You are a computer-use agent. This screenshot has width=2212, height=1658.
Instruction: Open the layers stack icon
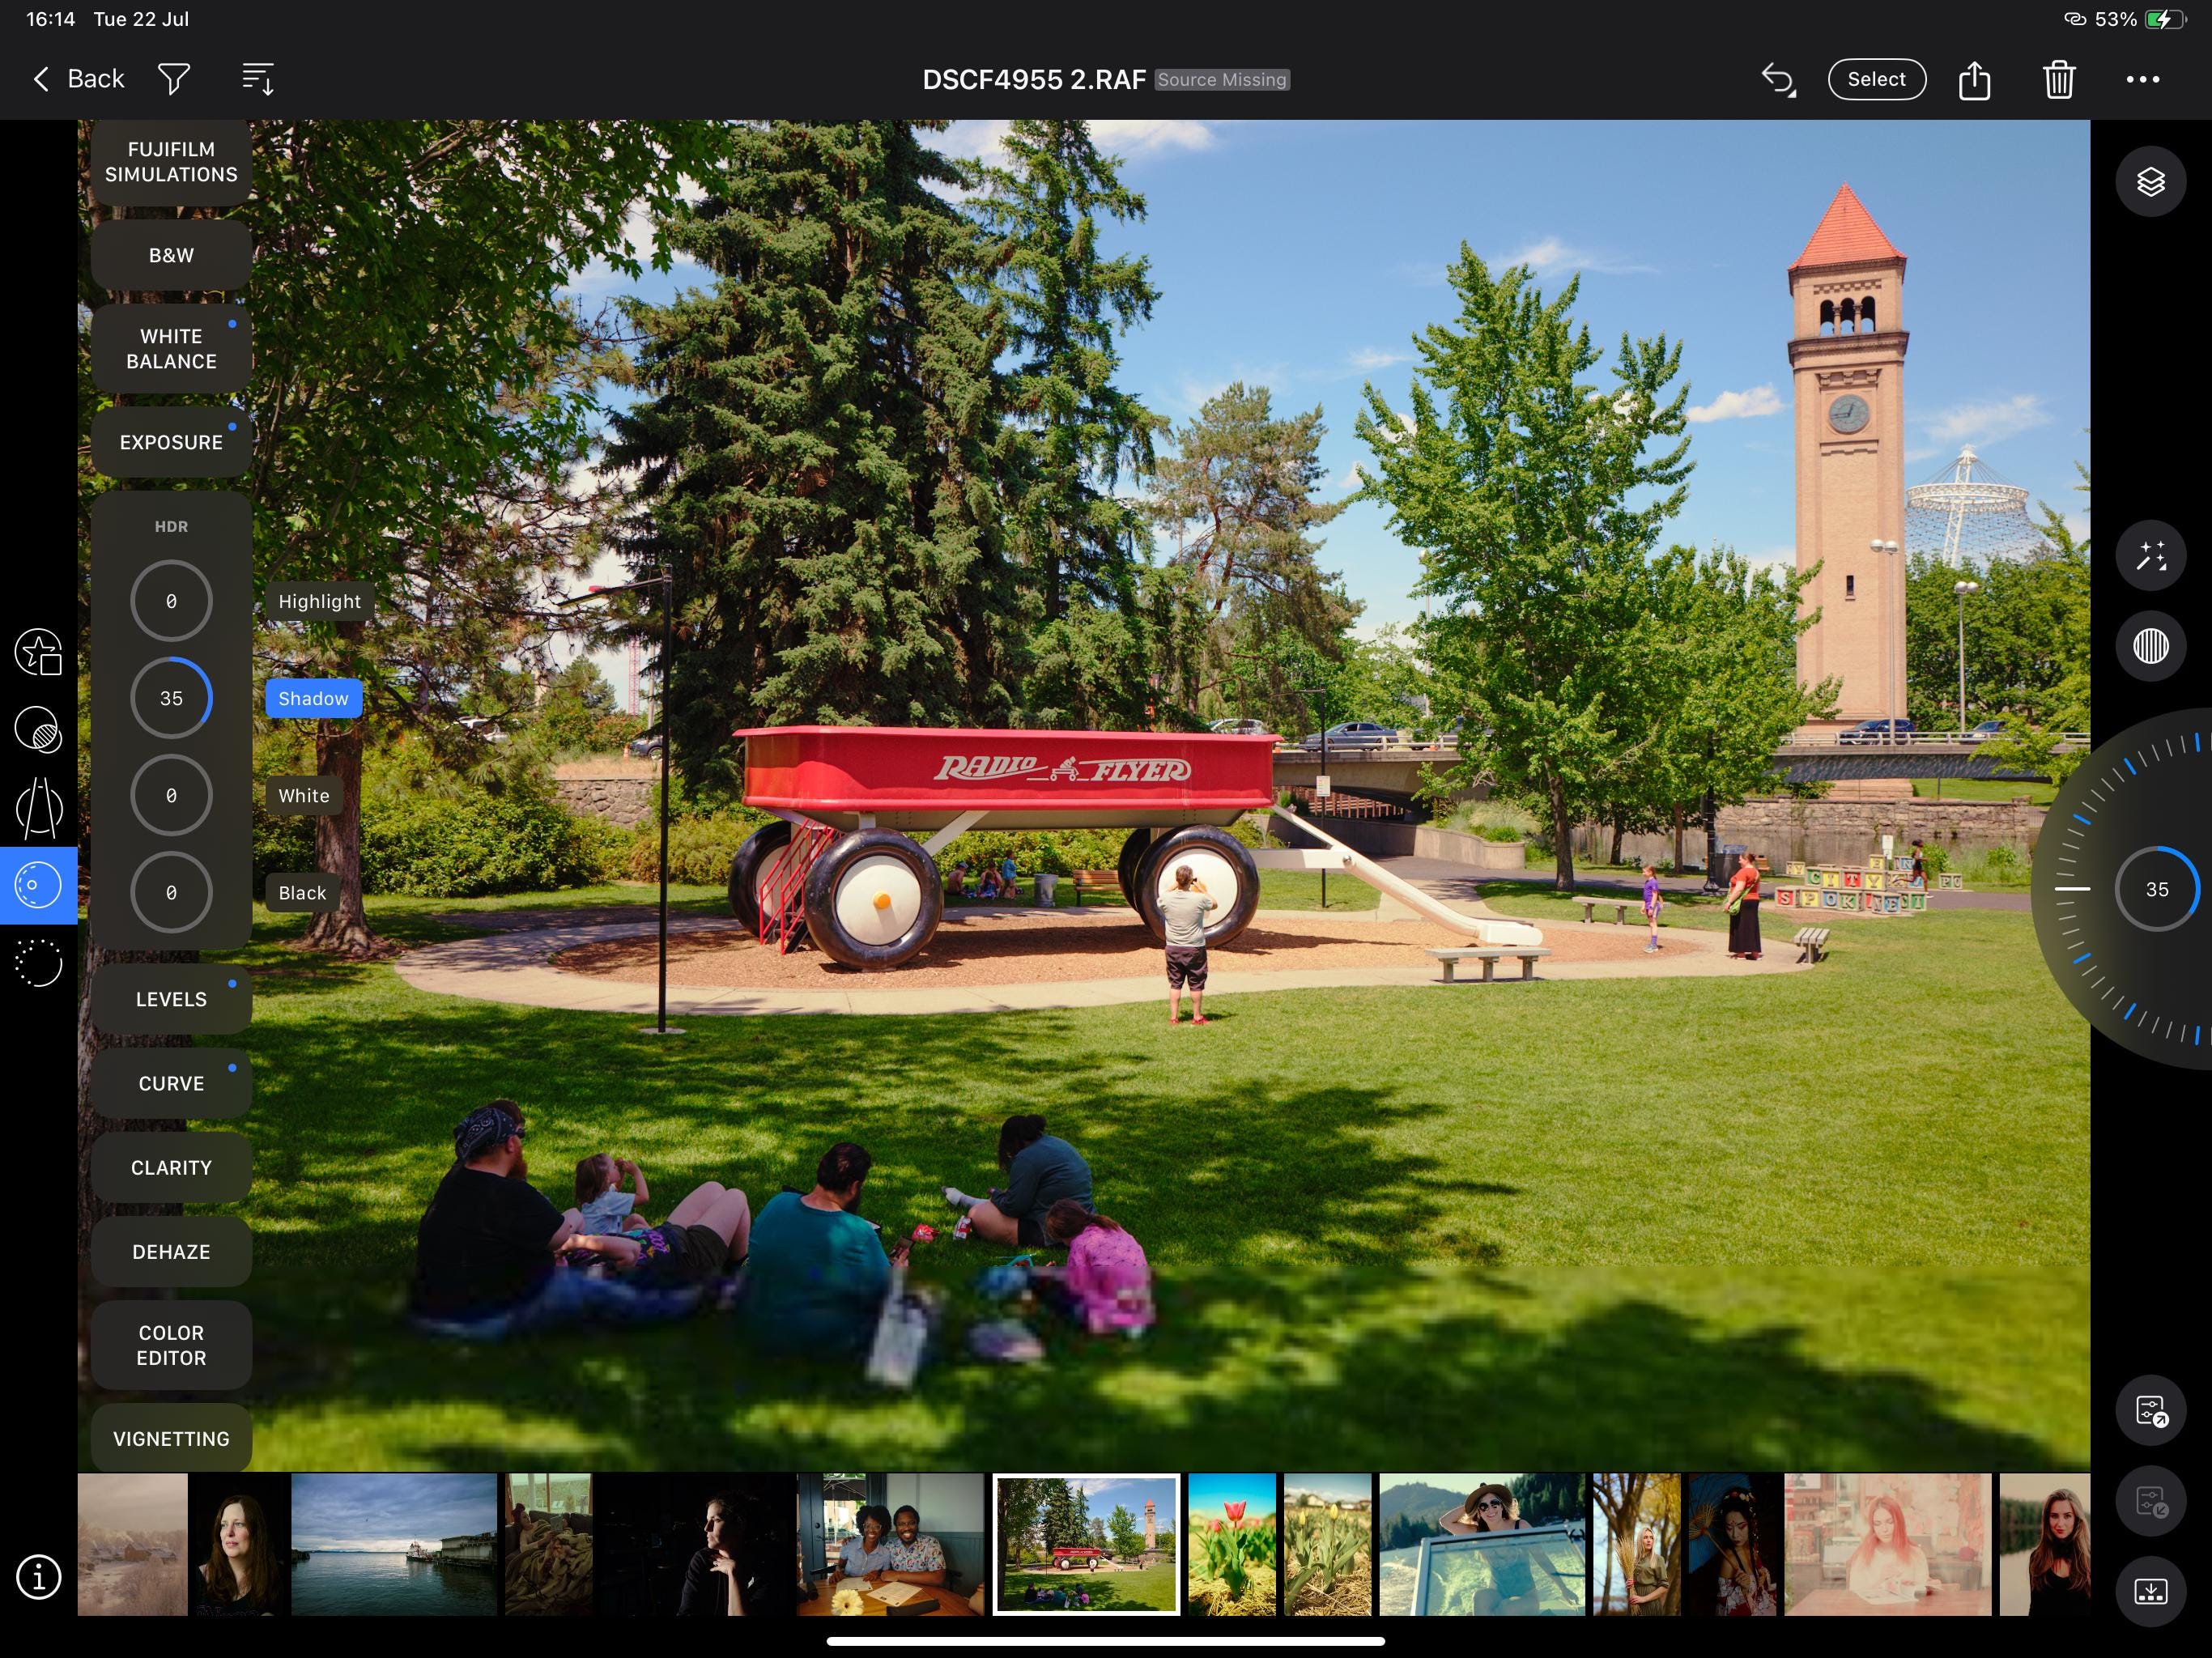pyautogui.click(x=2151, y=182)
